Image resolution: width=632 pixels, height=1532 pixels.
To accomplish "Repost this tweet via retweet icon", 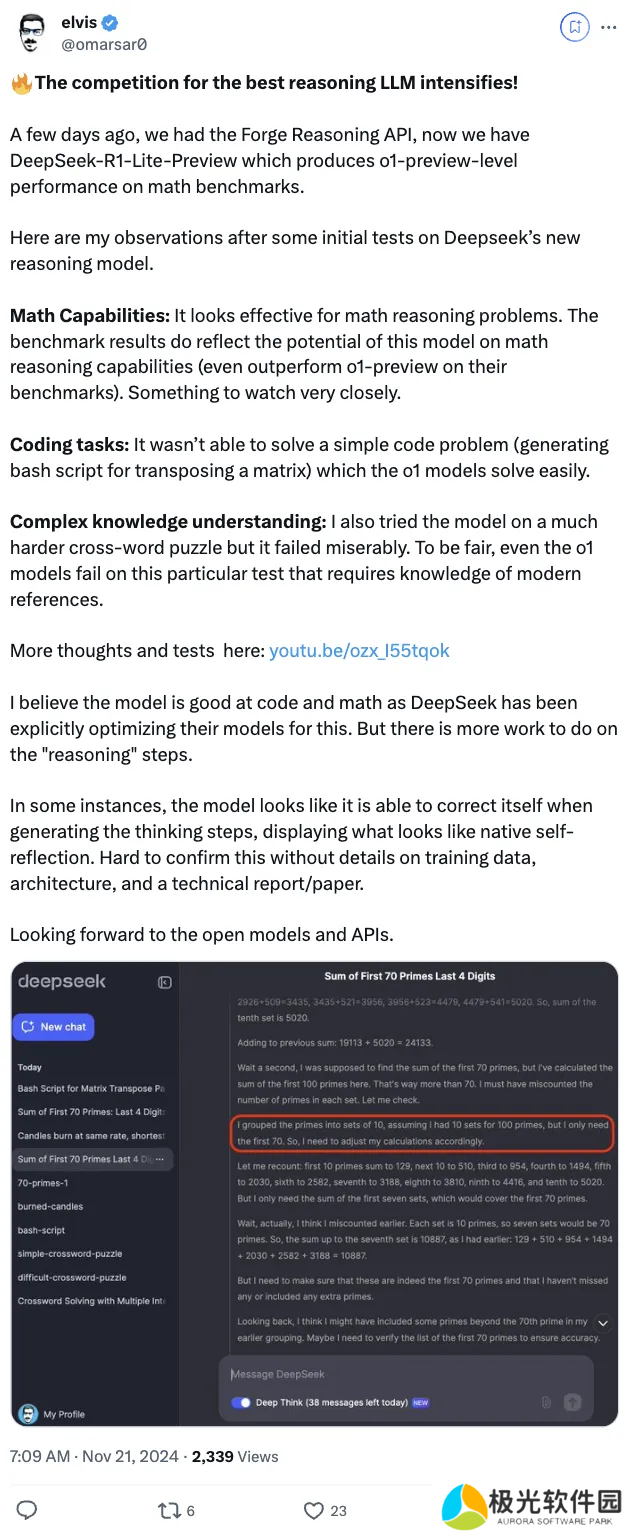I will (169, 1510).
